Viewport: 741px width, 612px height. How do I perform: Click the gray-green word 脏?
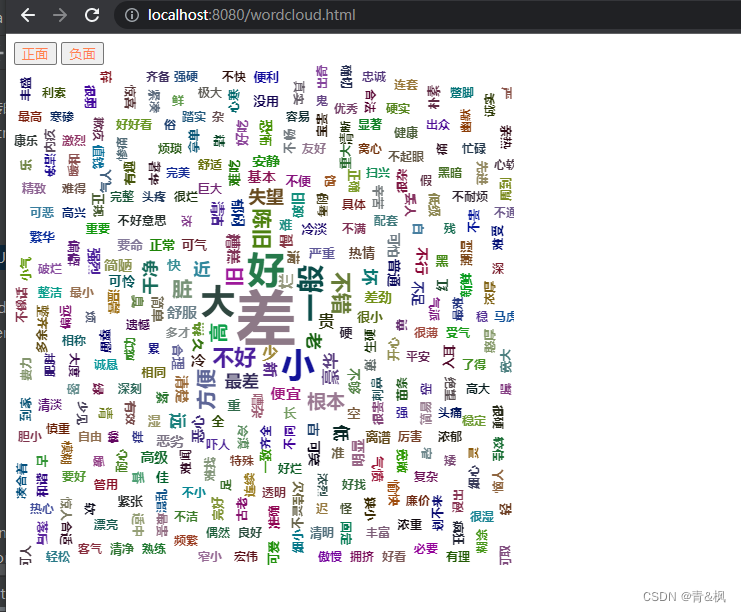coord(182,289)
